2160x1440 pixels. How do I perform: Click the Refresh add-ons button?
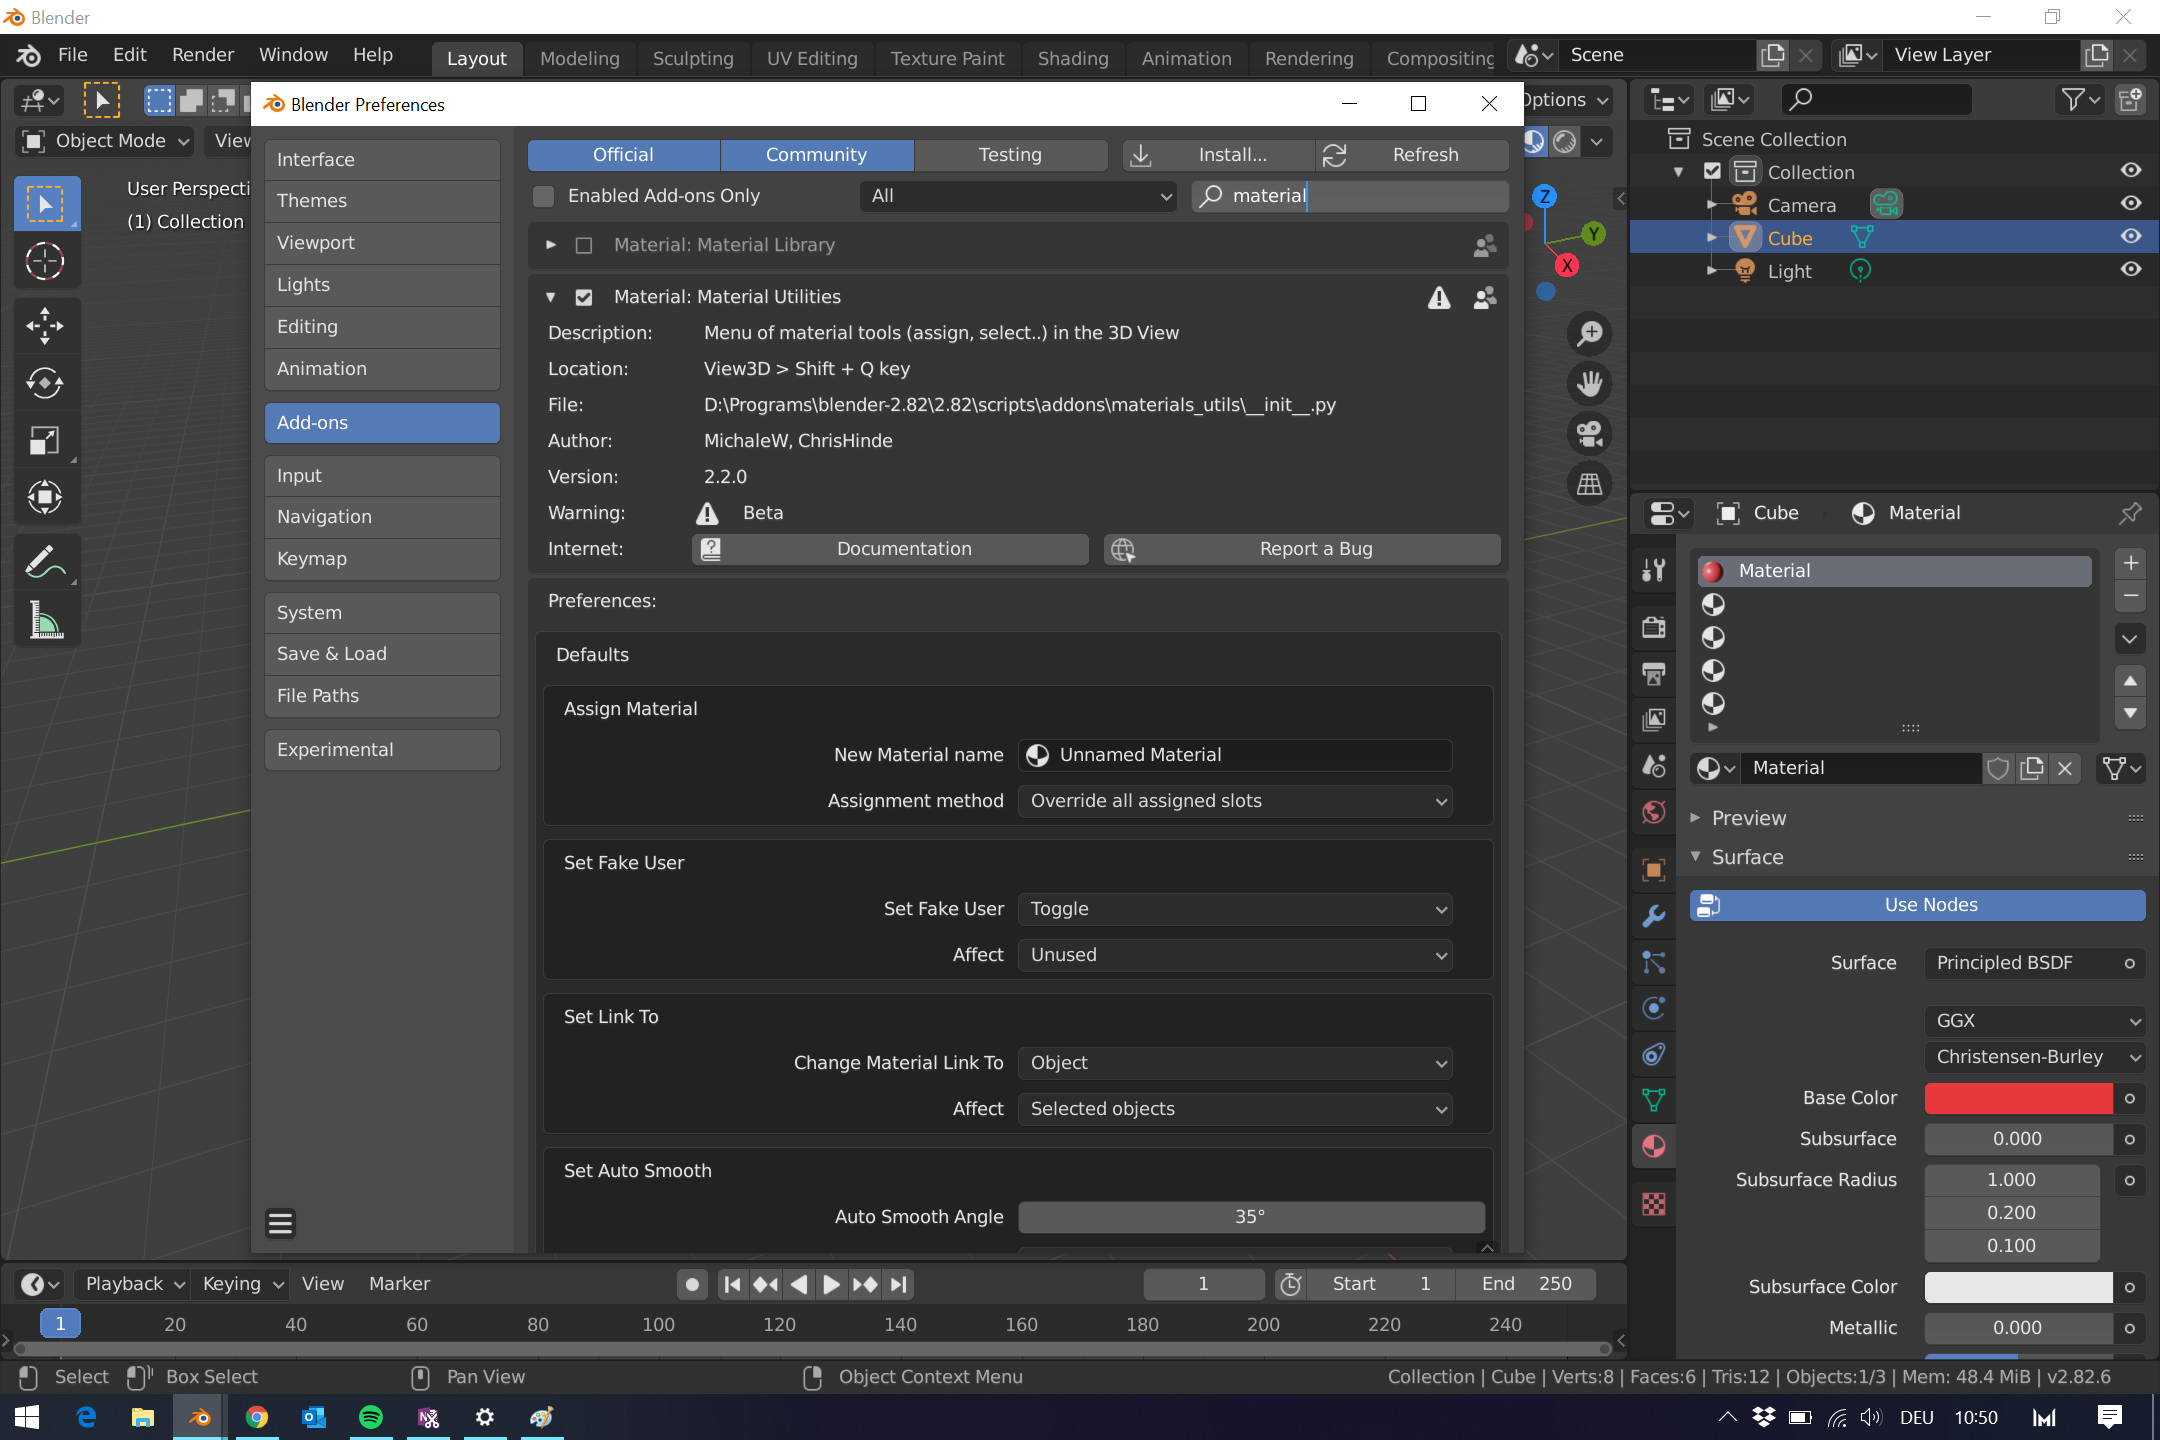(1412, 155)
